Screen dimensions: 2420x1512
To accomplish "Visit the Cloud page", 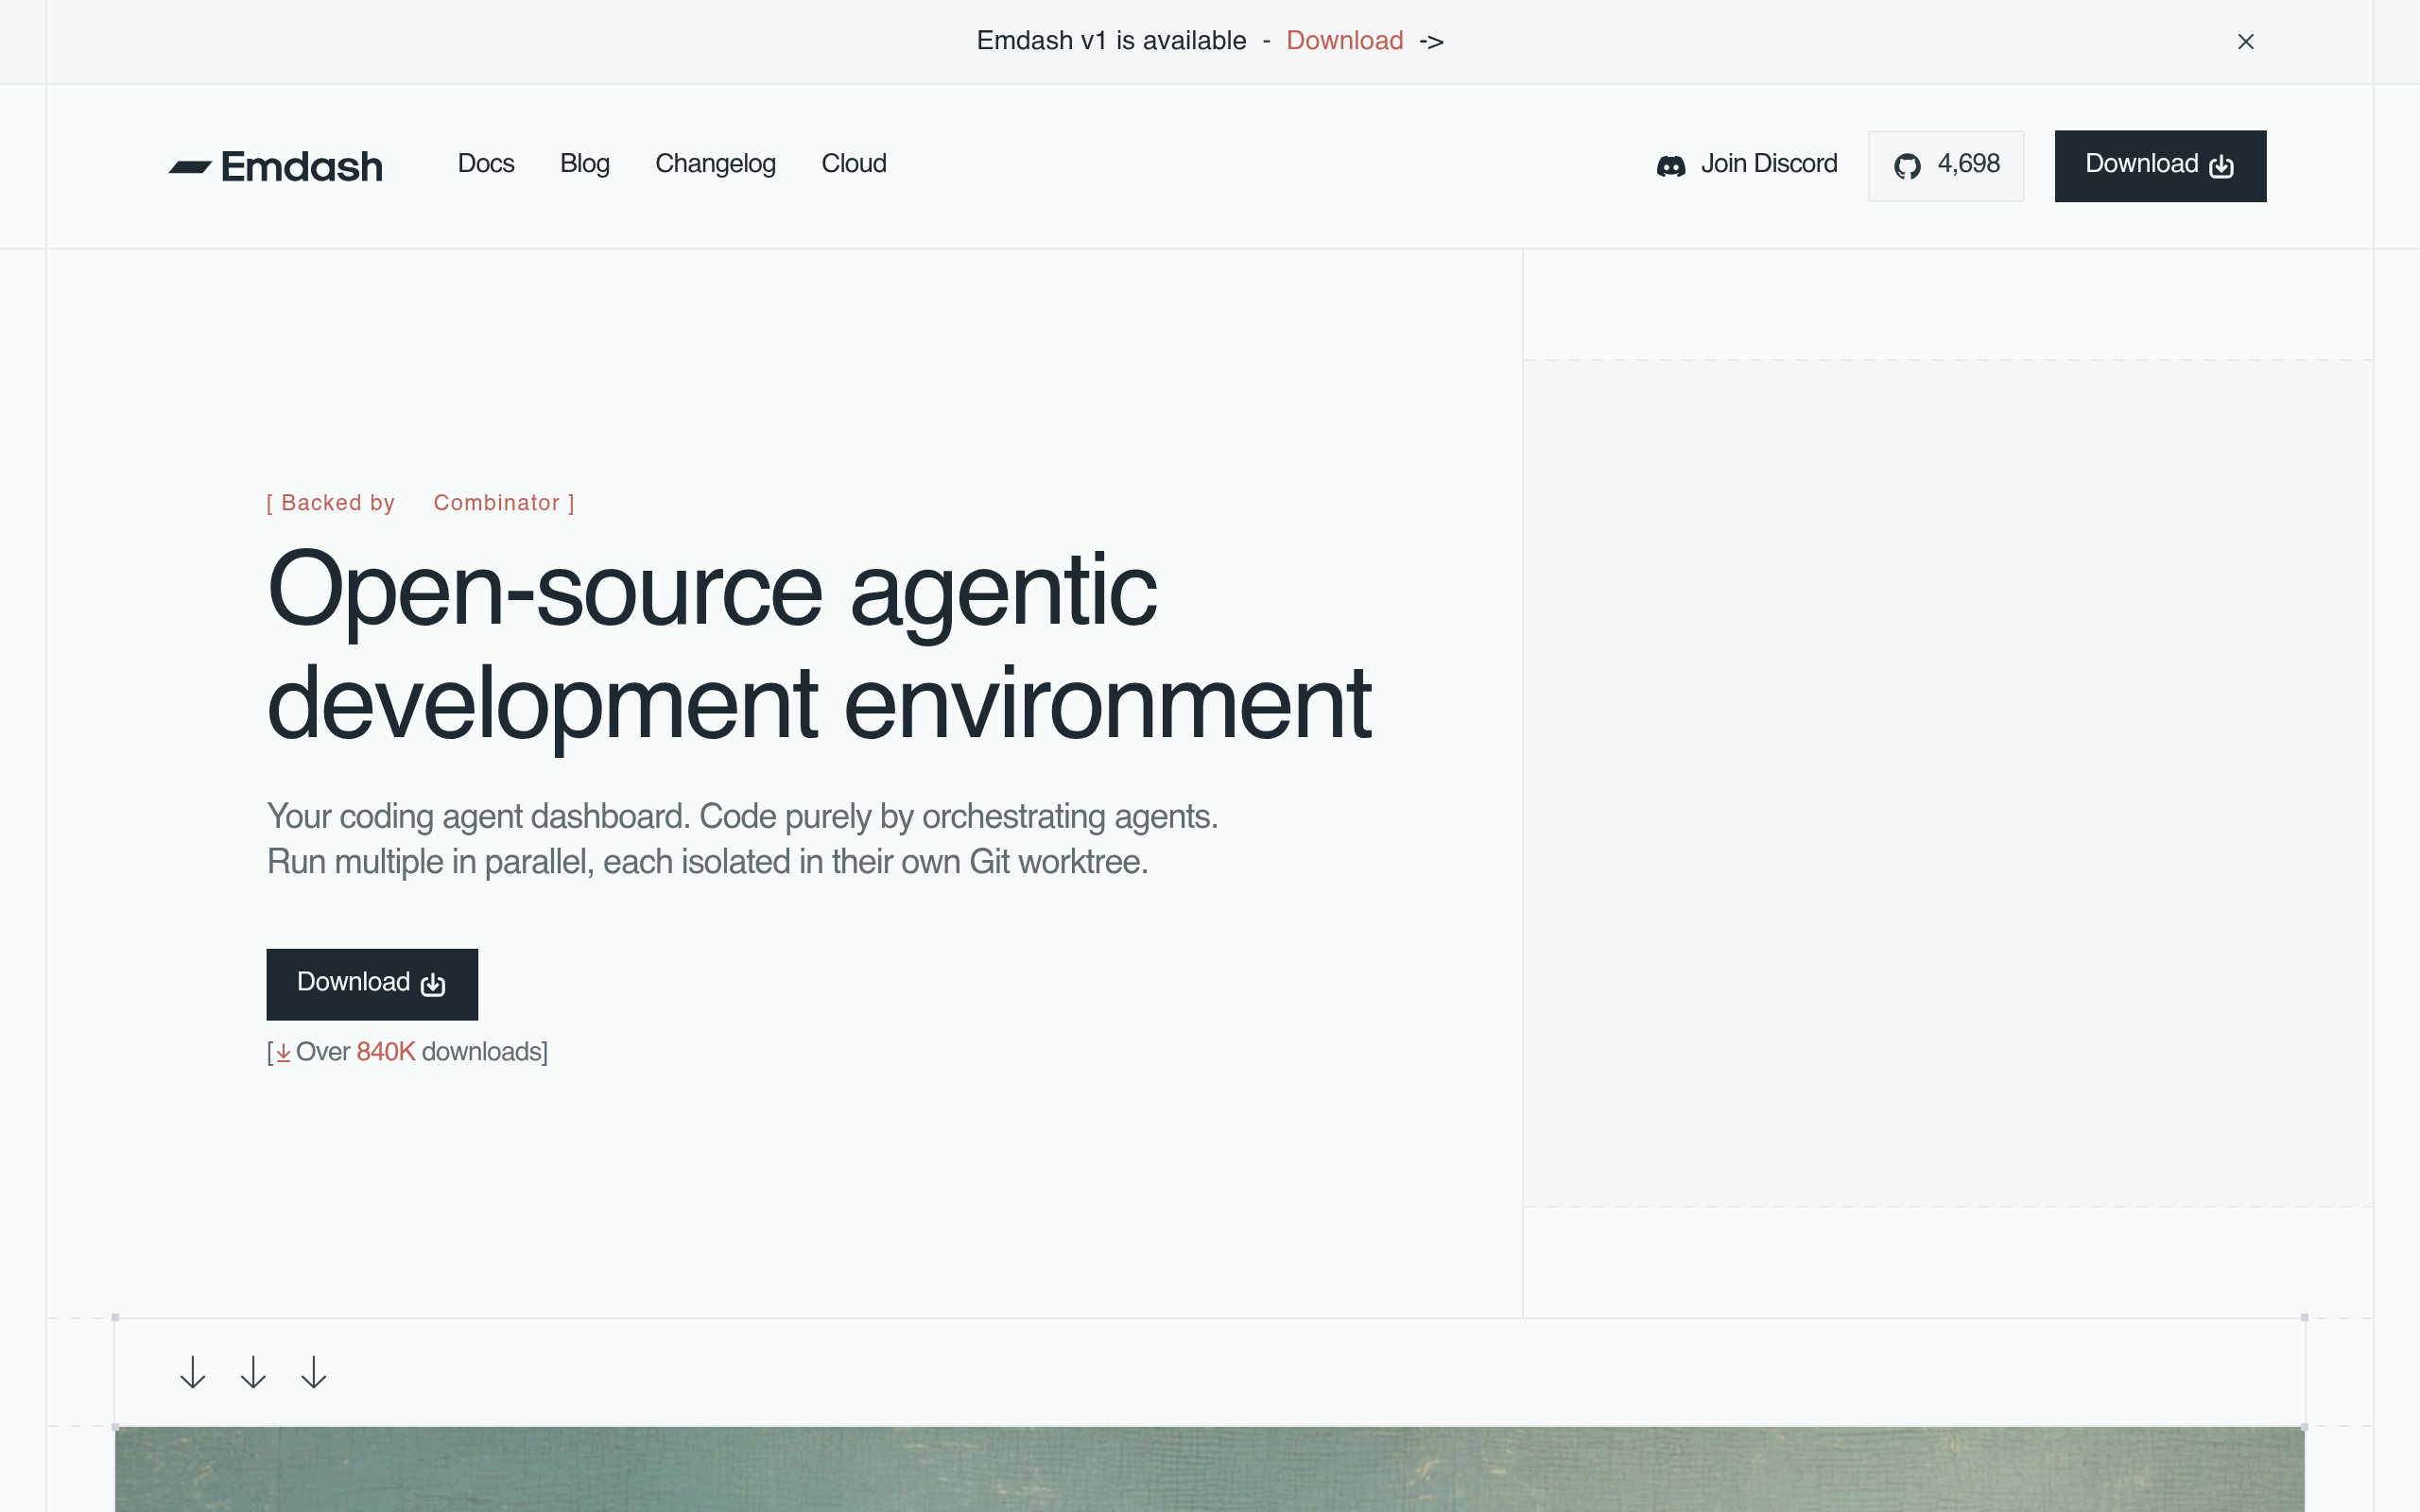I will [854, 164].
